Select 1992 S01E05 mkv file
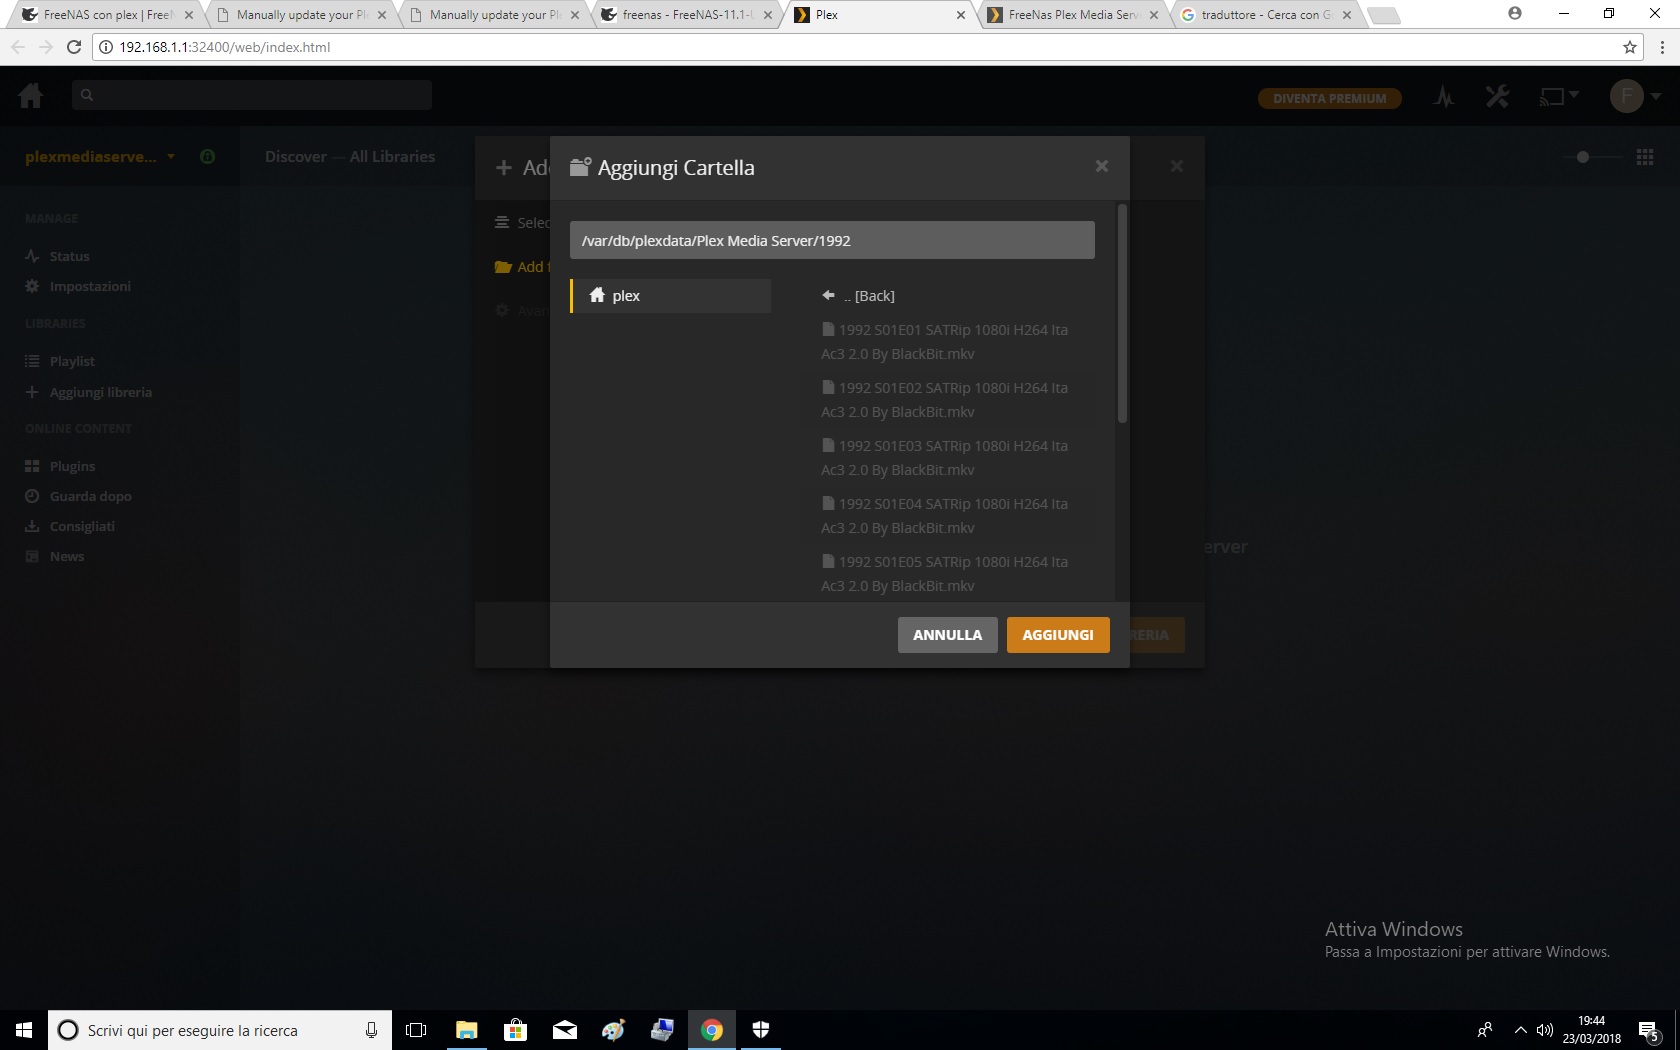Image resolution: width=1680 pixels, height=1050 pixels. 944,574
